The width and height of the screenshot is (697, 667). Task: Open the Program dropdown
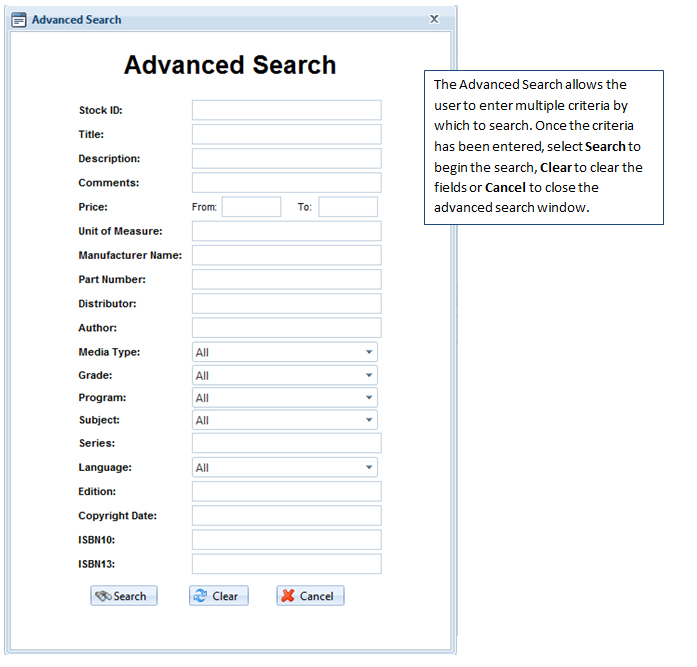coord(369,398)
